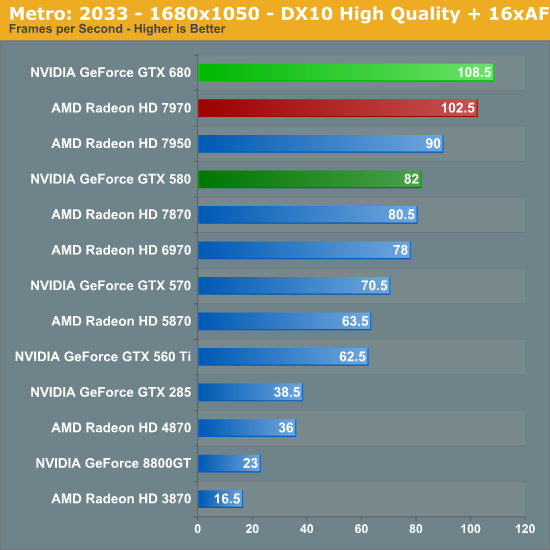Select the label 'AMD Radeon HD 5870'
The height and width of the screenshot is (550, 550).
click(121, 321)
